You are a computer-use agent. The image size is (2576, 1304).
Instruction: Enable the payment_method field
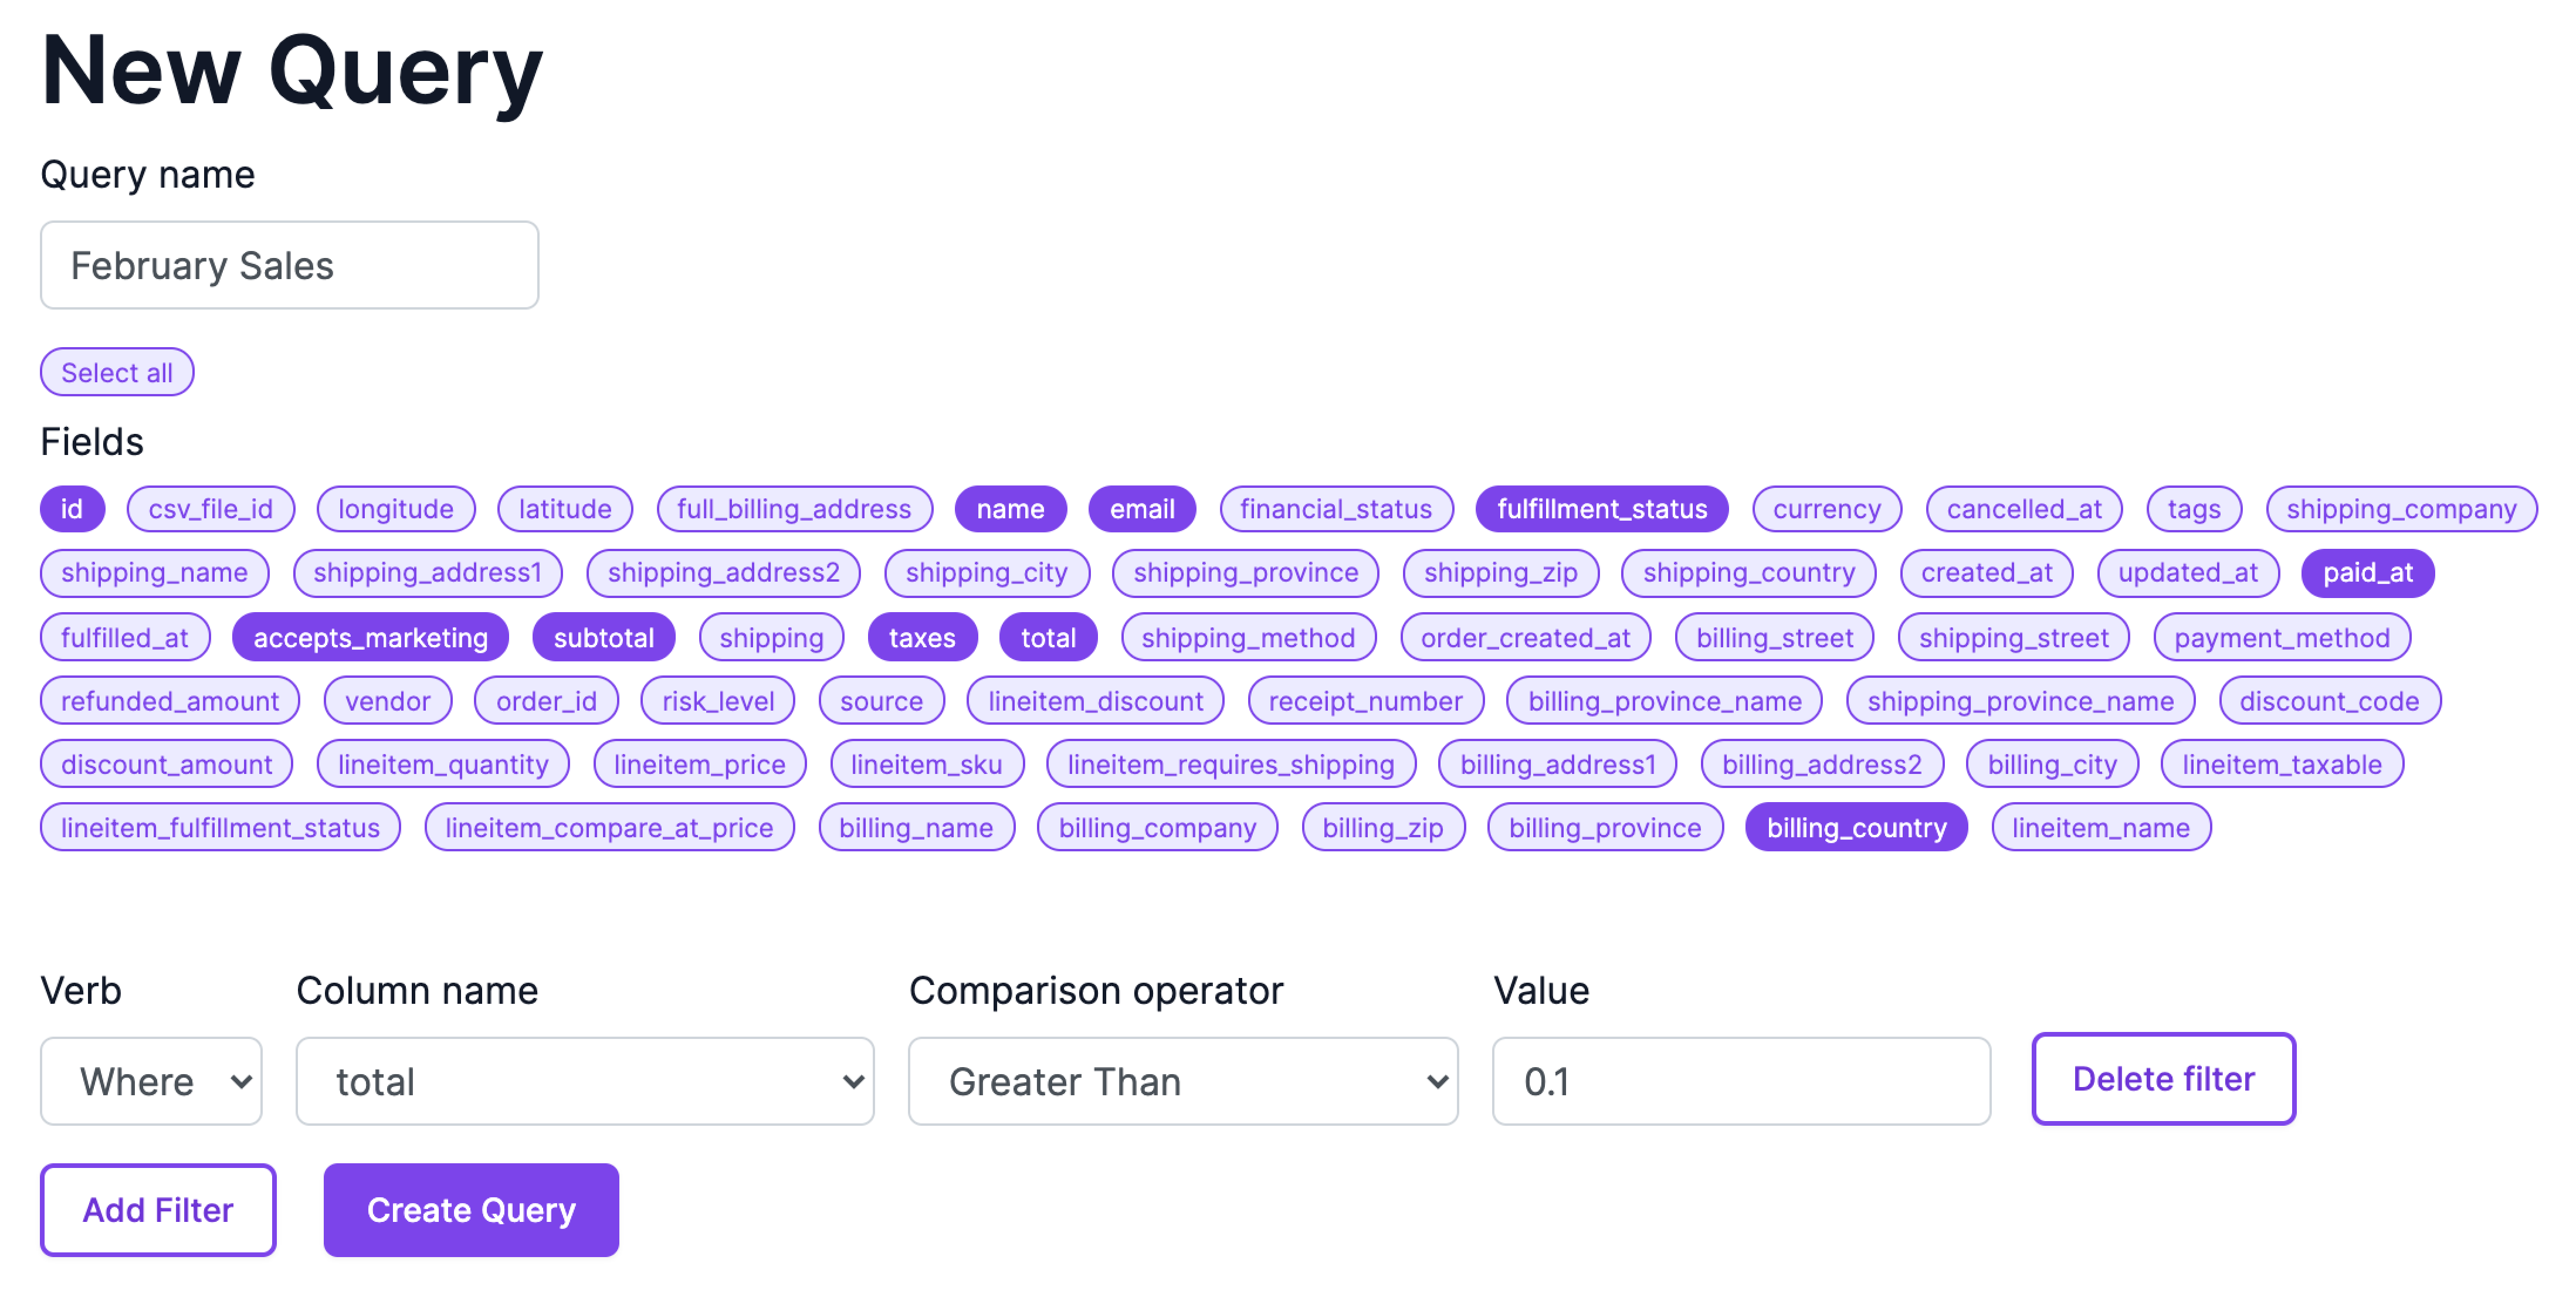(x=2281, y=638)
